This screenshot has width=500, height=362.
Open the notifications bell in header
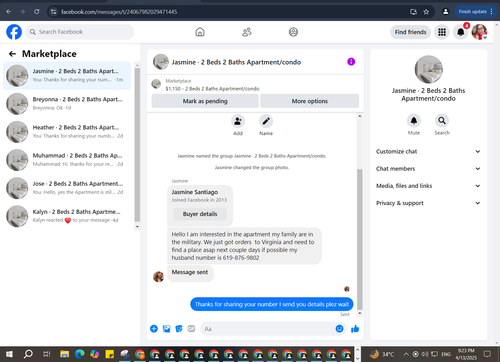461,32
